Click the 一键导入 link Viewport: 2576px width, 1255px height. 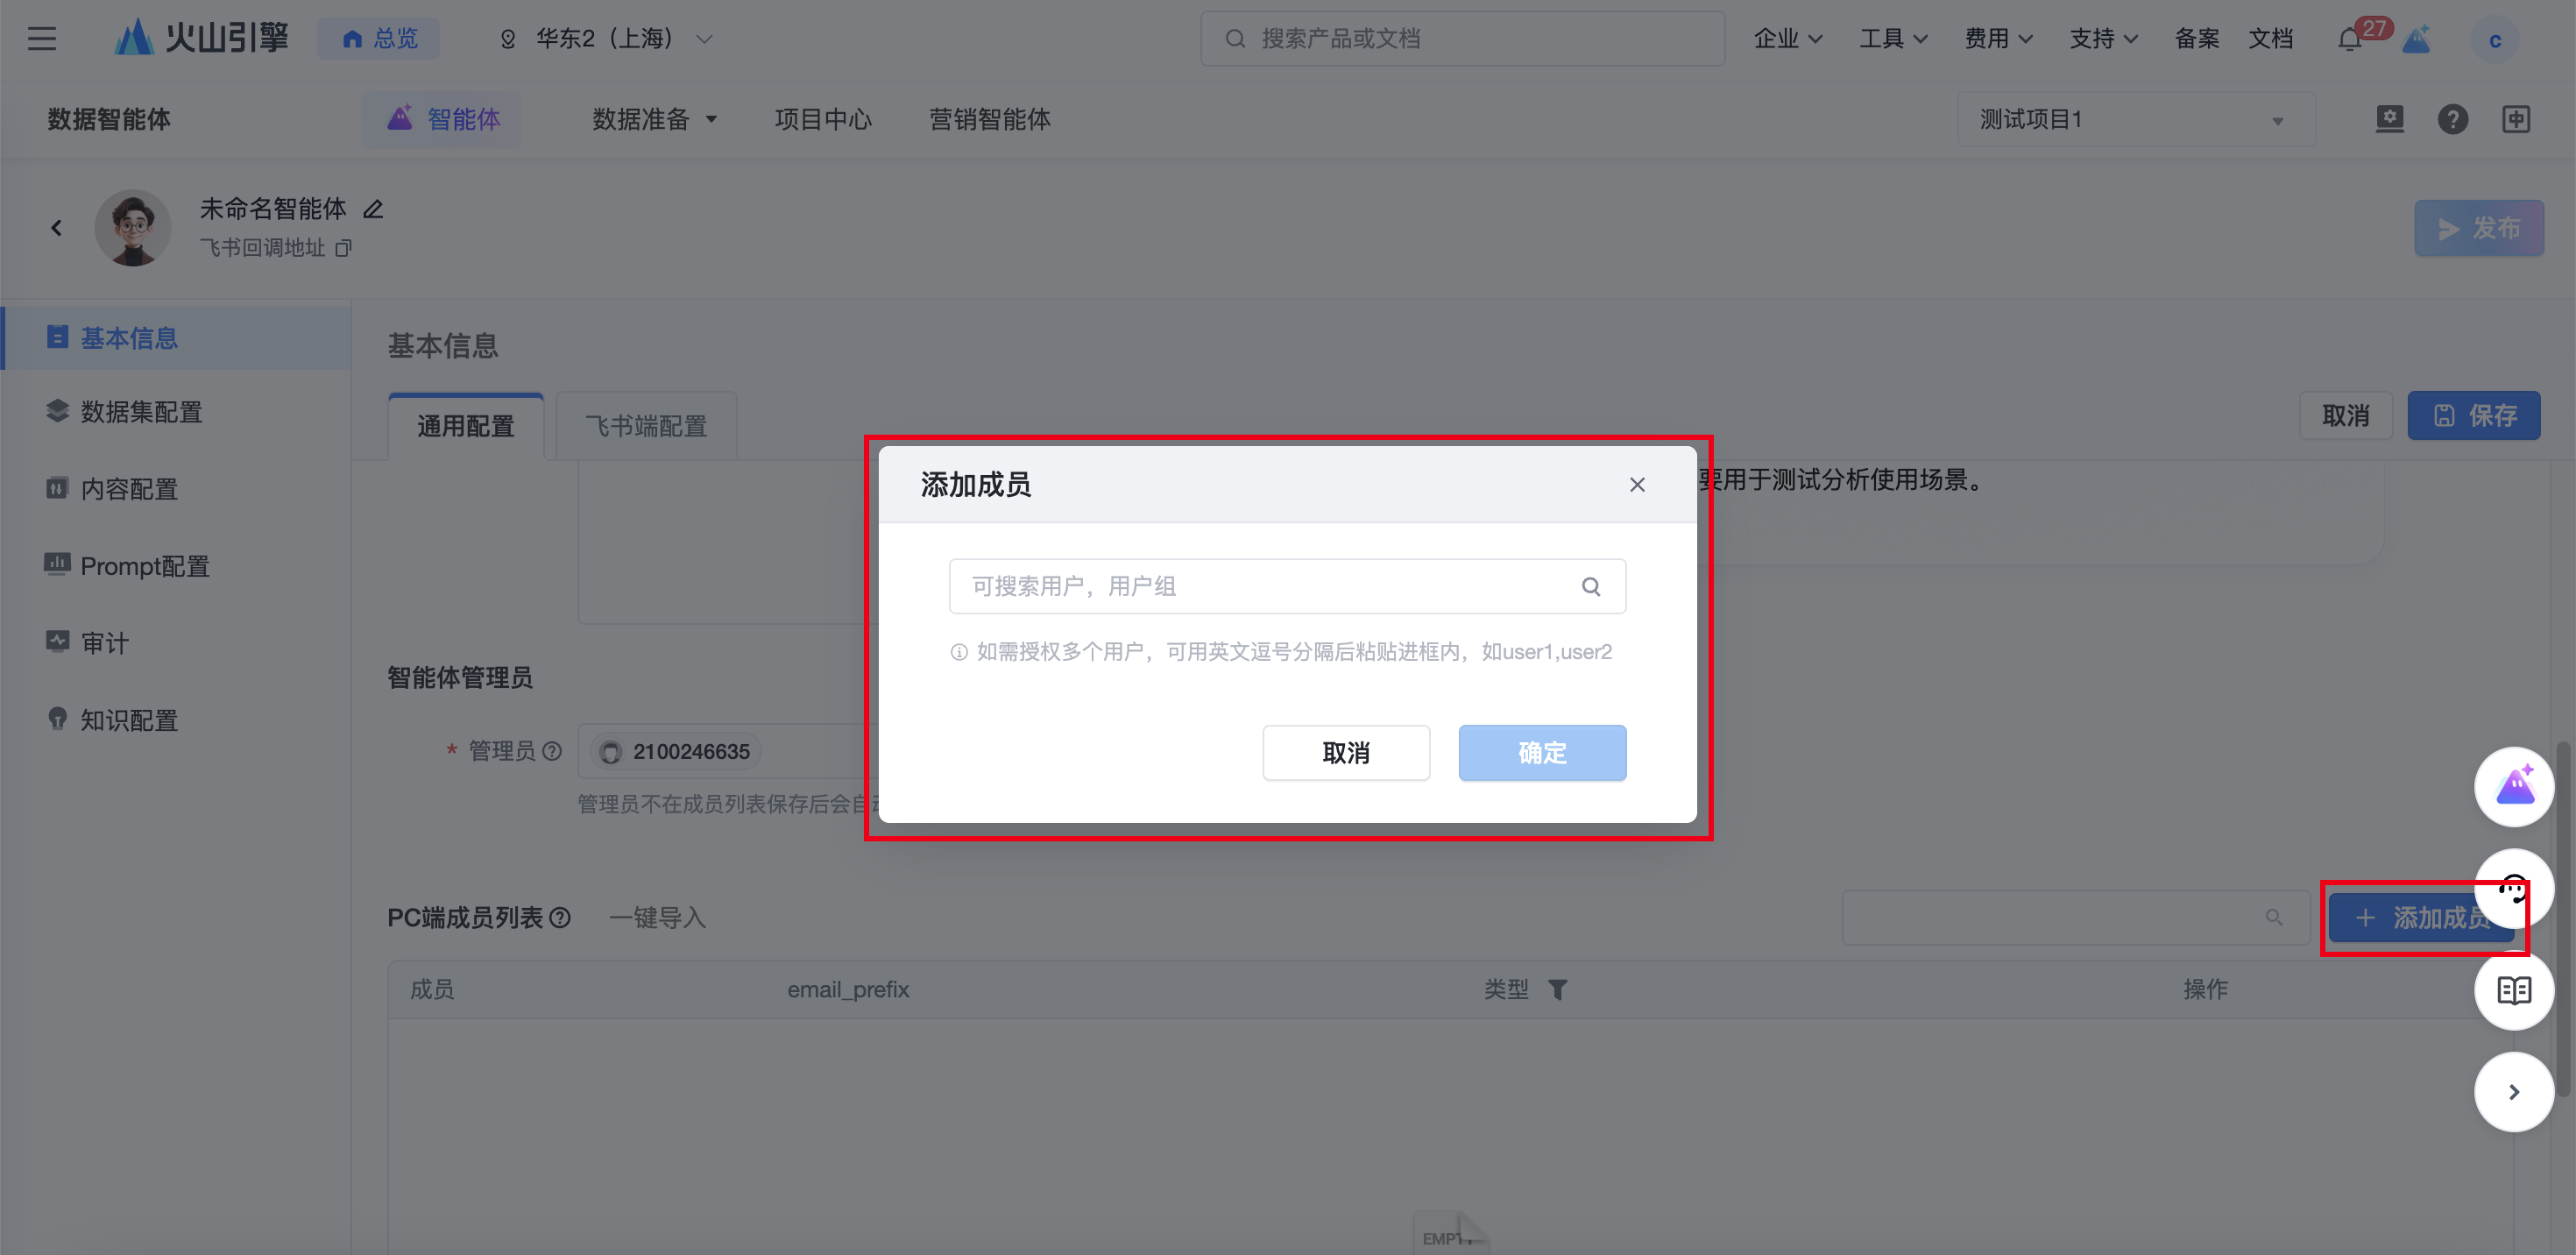(x=657, y=918)
